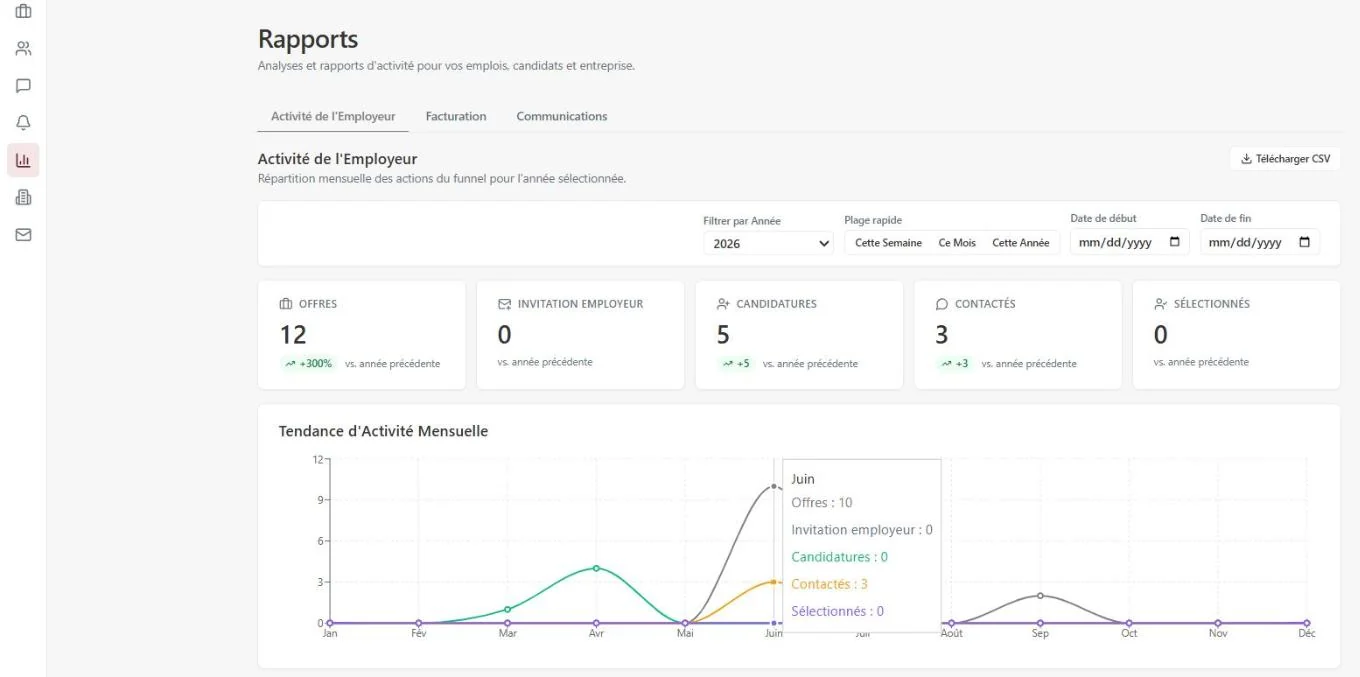Click the Déc label on chart axis
Image resolution: width=1360 pixels, height=677 pixels.
coord(1306,633)
